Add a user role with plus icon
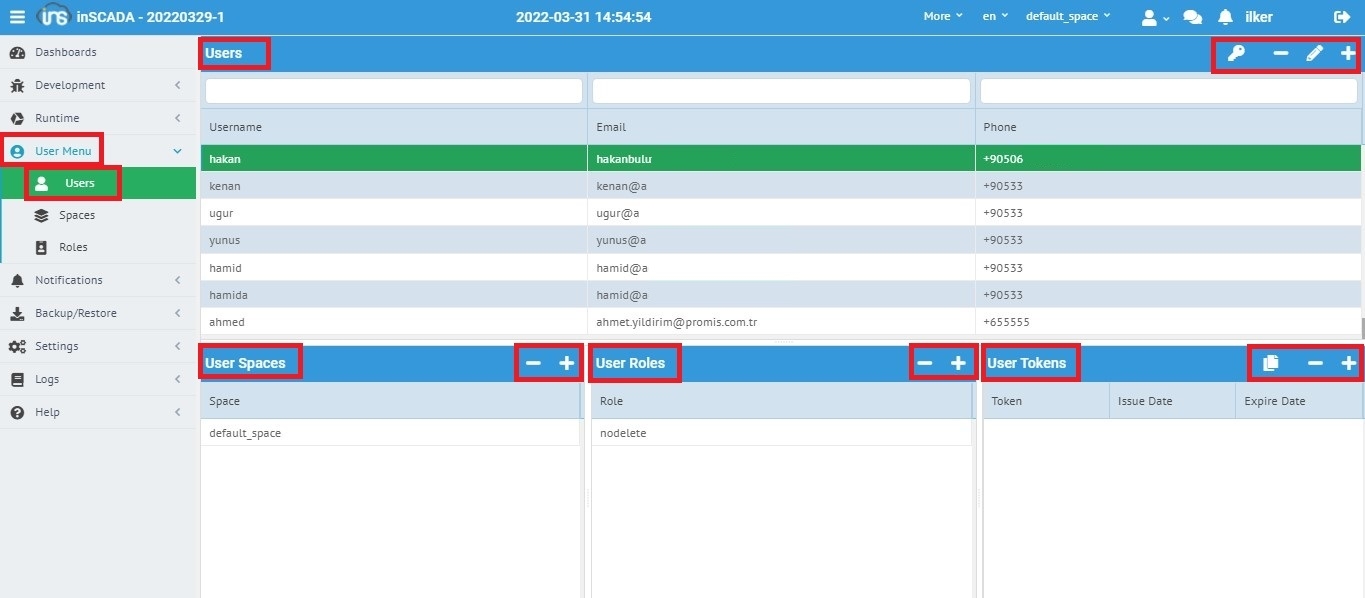The image size is (1365, 598). [957, 363]
